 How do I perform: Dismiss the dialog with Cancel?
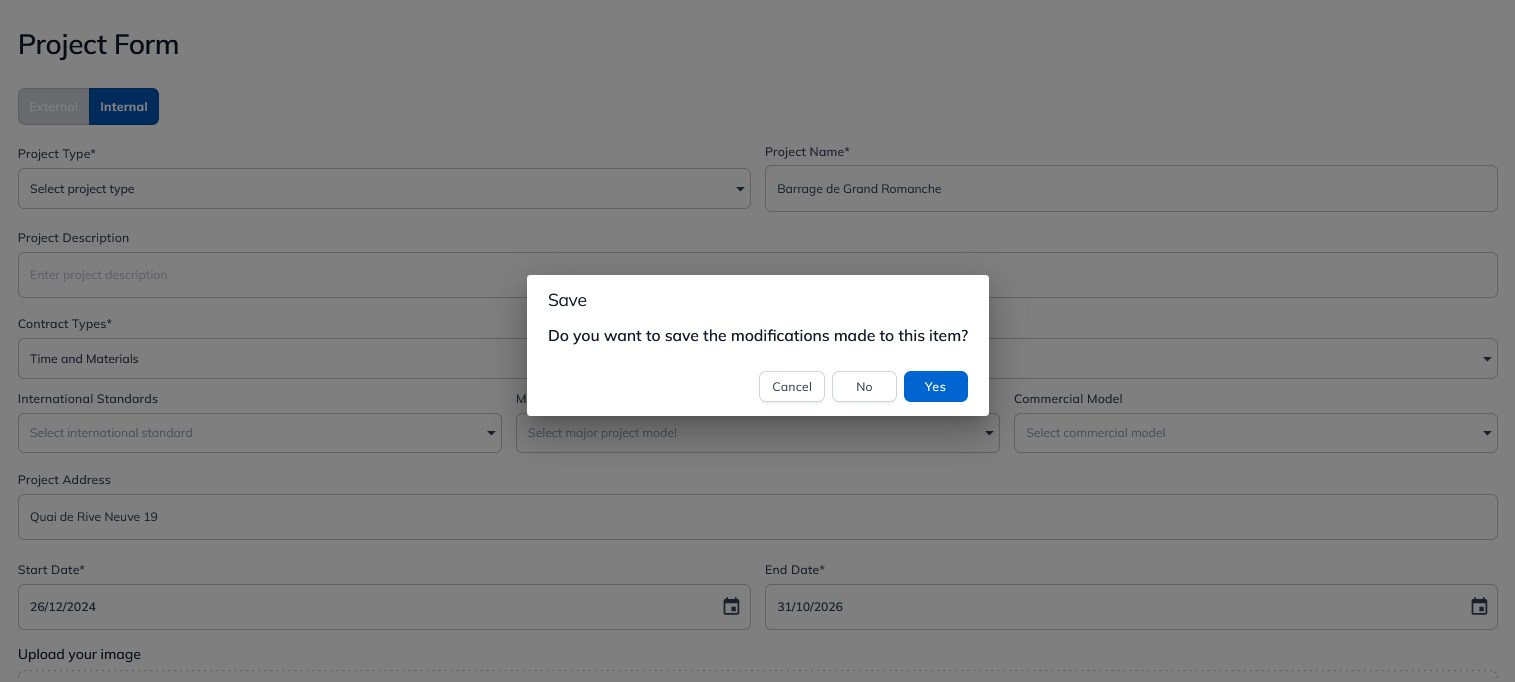click(x=792, y=387)
